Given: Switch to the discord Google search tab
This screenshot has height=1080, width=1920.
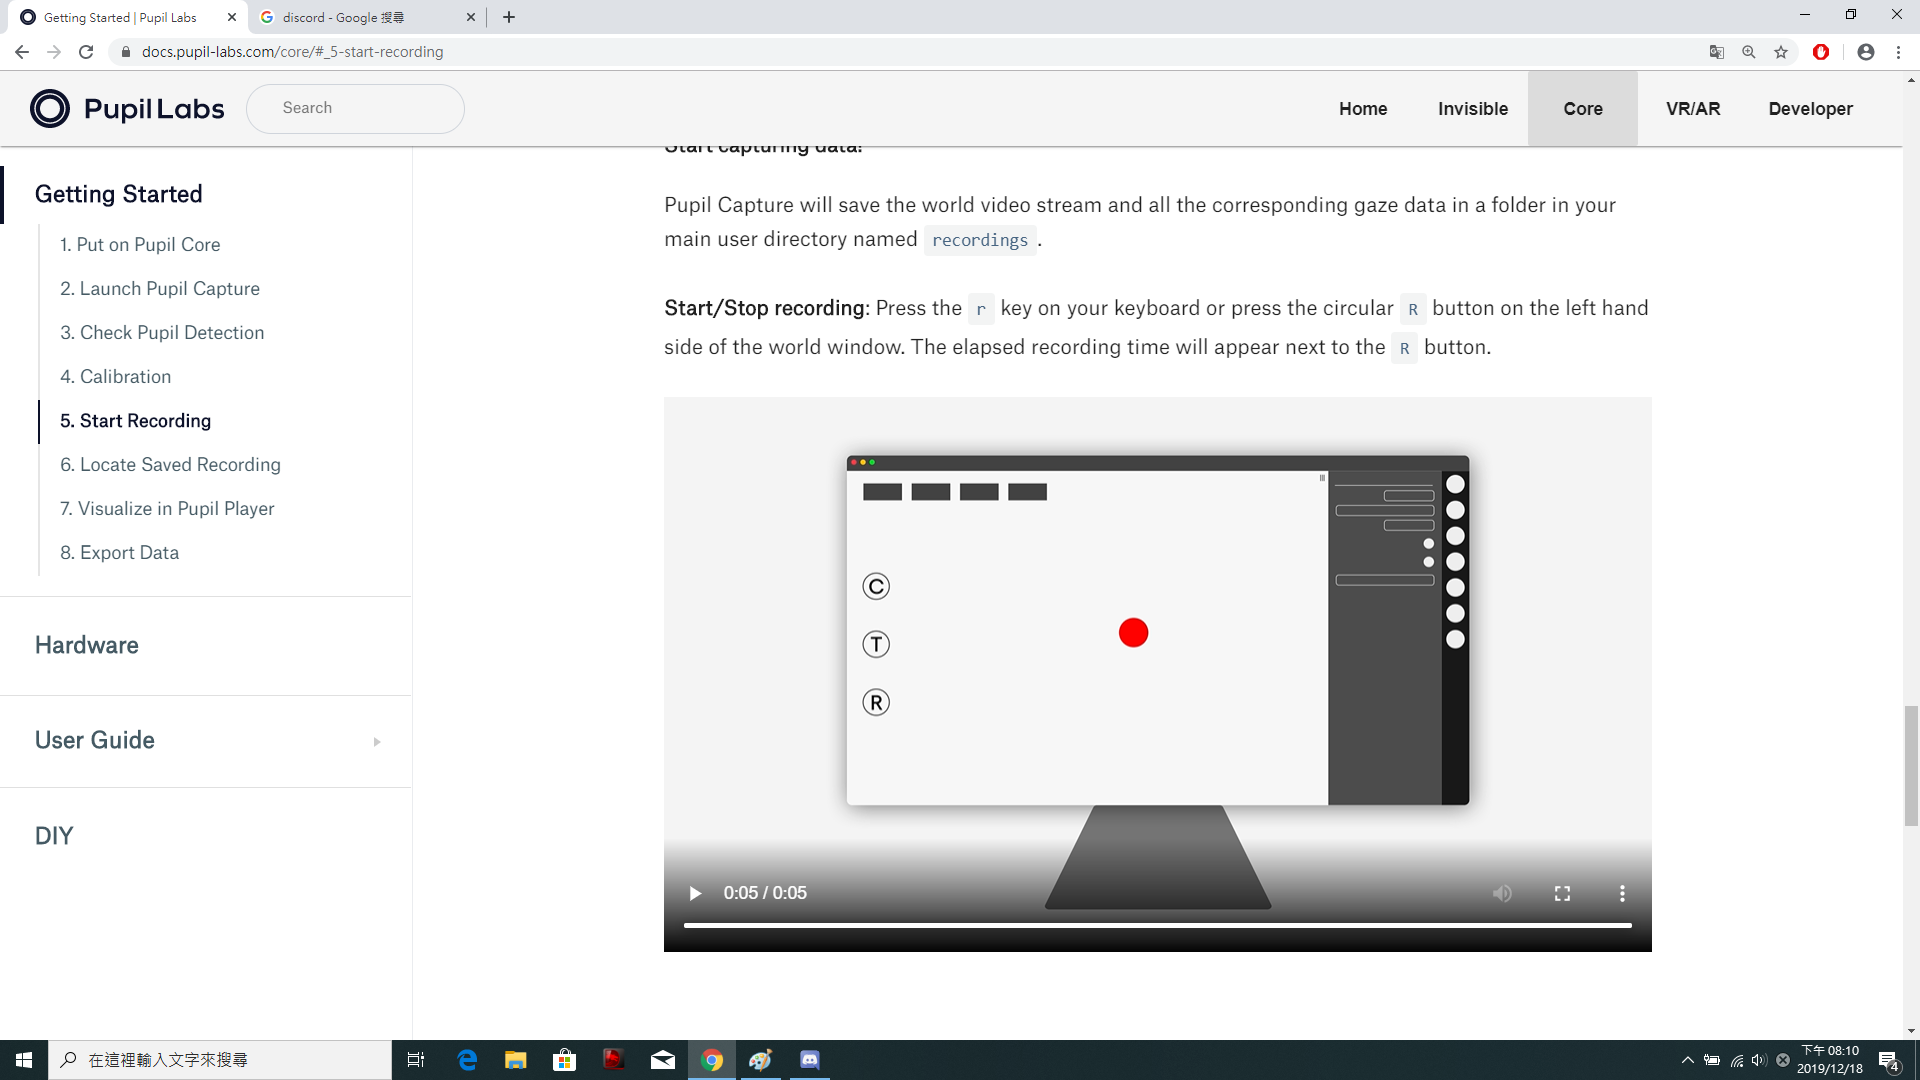Looking at the screenshot, I should [x=366, y=17].
